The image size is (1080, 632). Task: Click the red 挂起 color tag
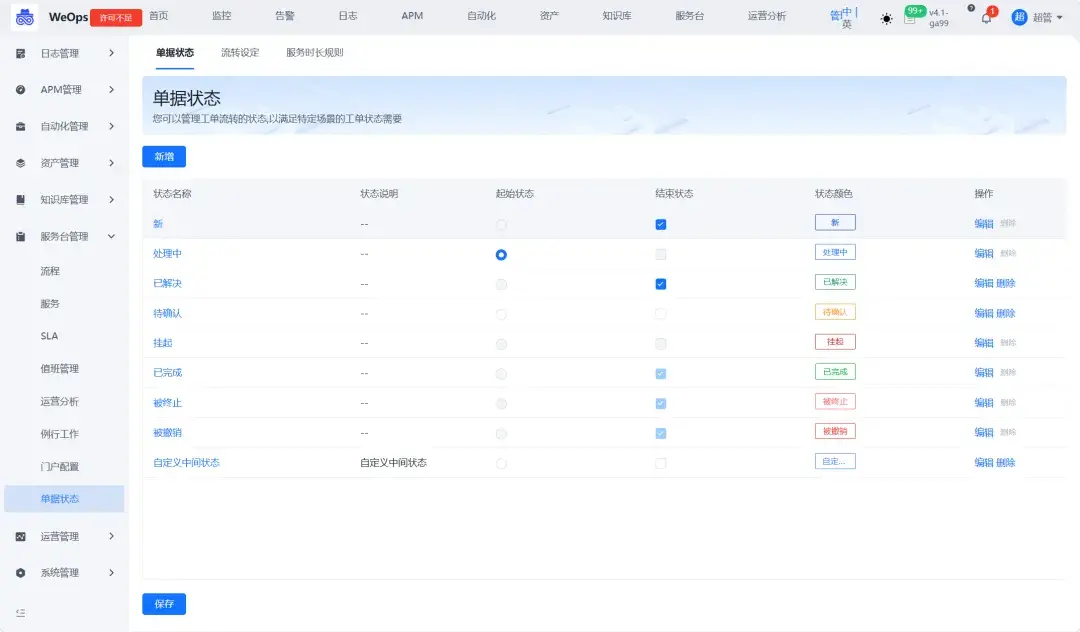pyautogui.click(x=835, y=342)
